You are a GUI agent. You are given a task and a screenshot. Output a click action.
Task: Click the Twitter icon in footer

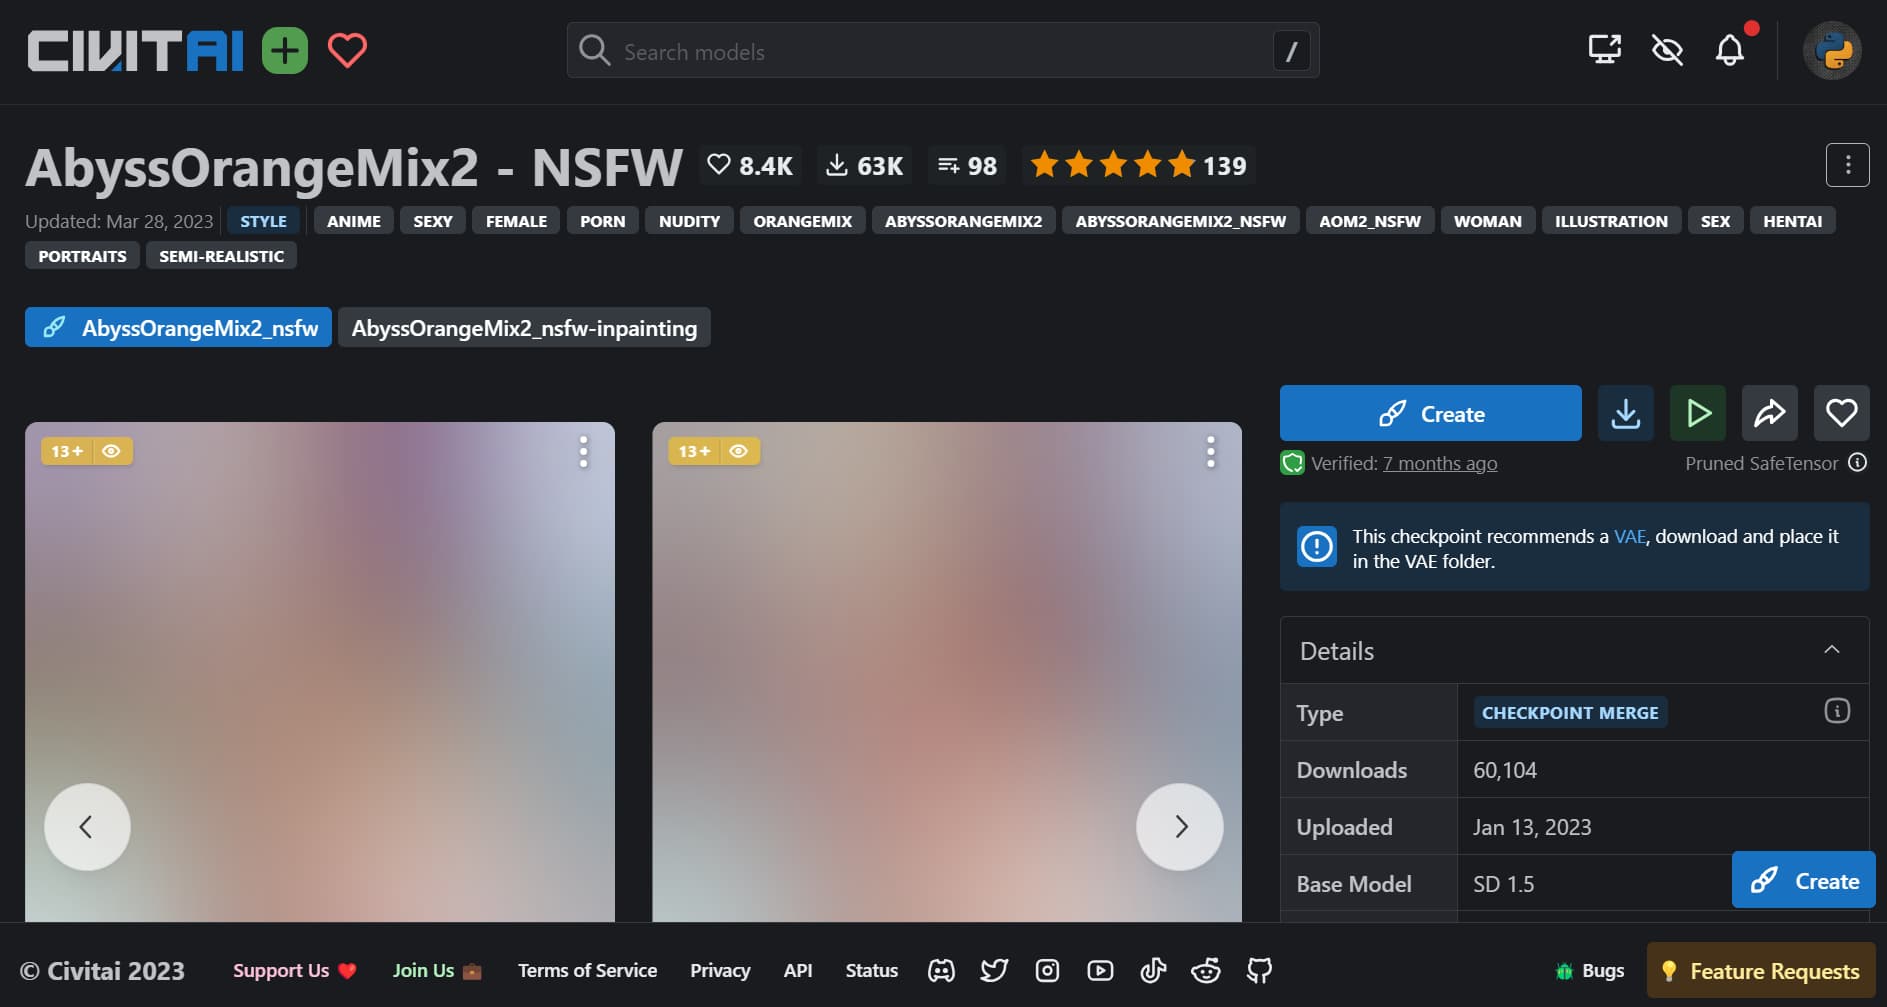point(994,970)
